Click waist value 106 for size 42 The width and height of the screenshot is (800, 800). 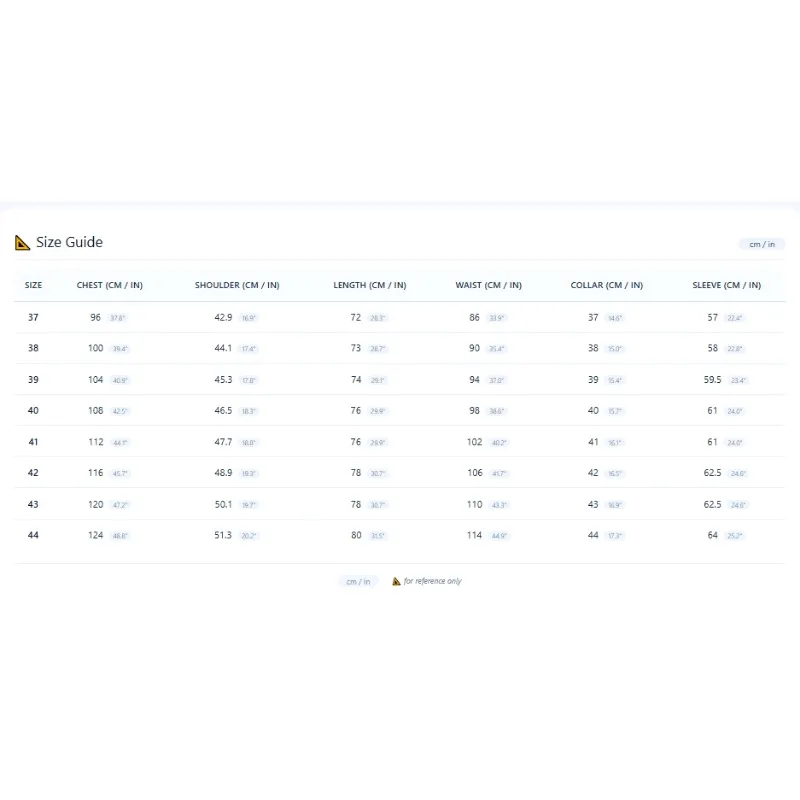[x=474, y=473]
